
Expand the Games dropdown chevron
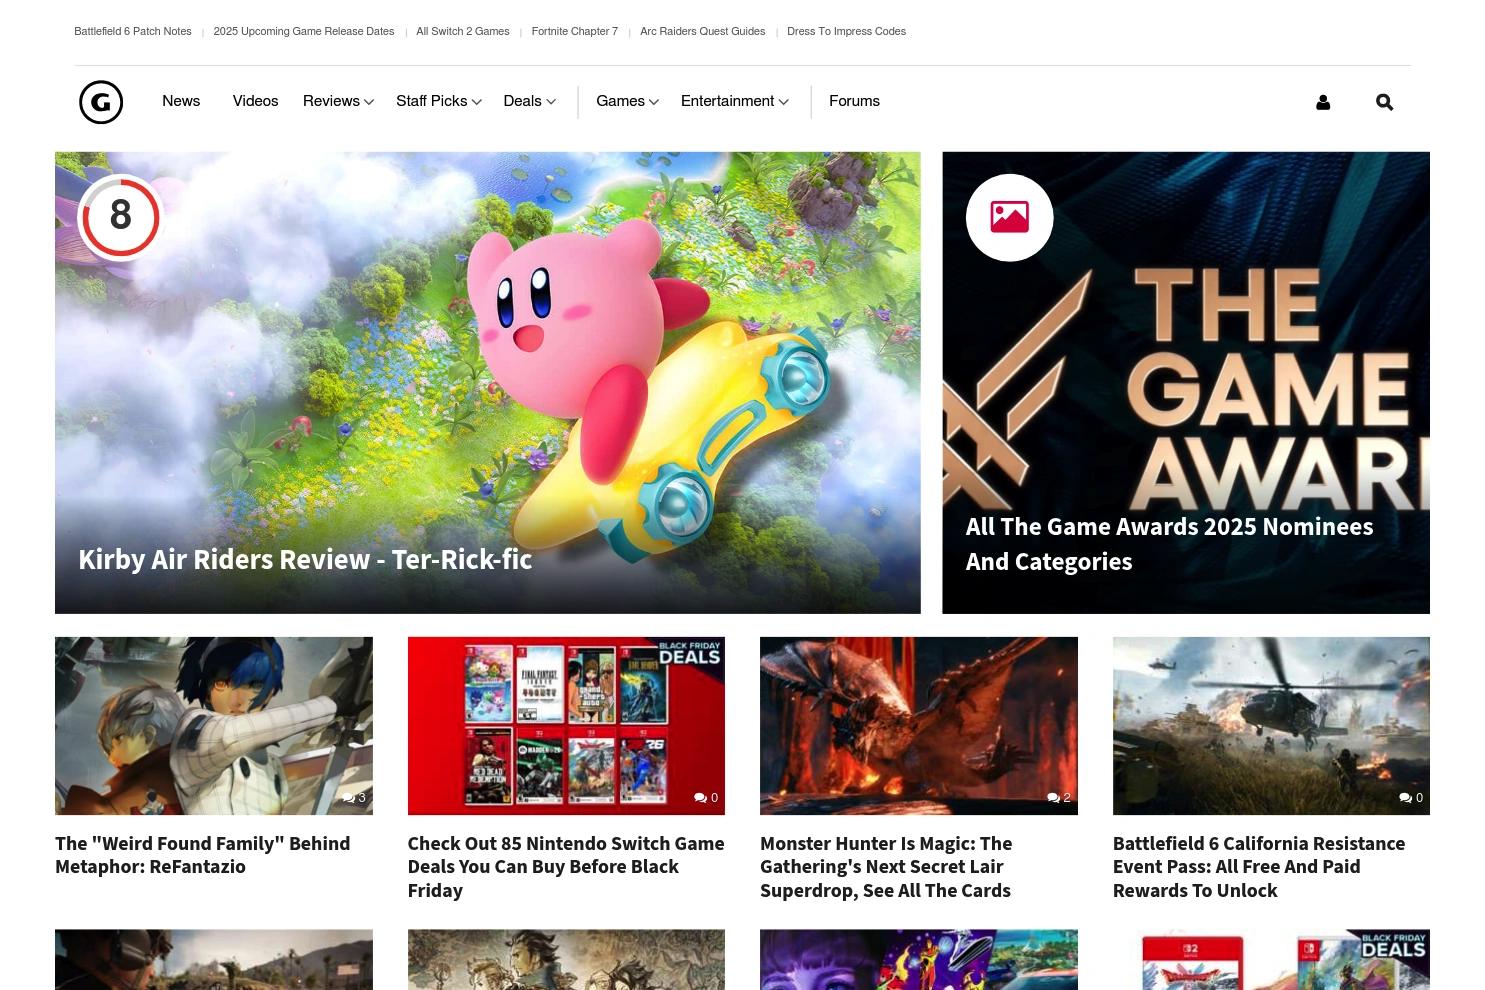(654, 102)
